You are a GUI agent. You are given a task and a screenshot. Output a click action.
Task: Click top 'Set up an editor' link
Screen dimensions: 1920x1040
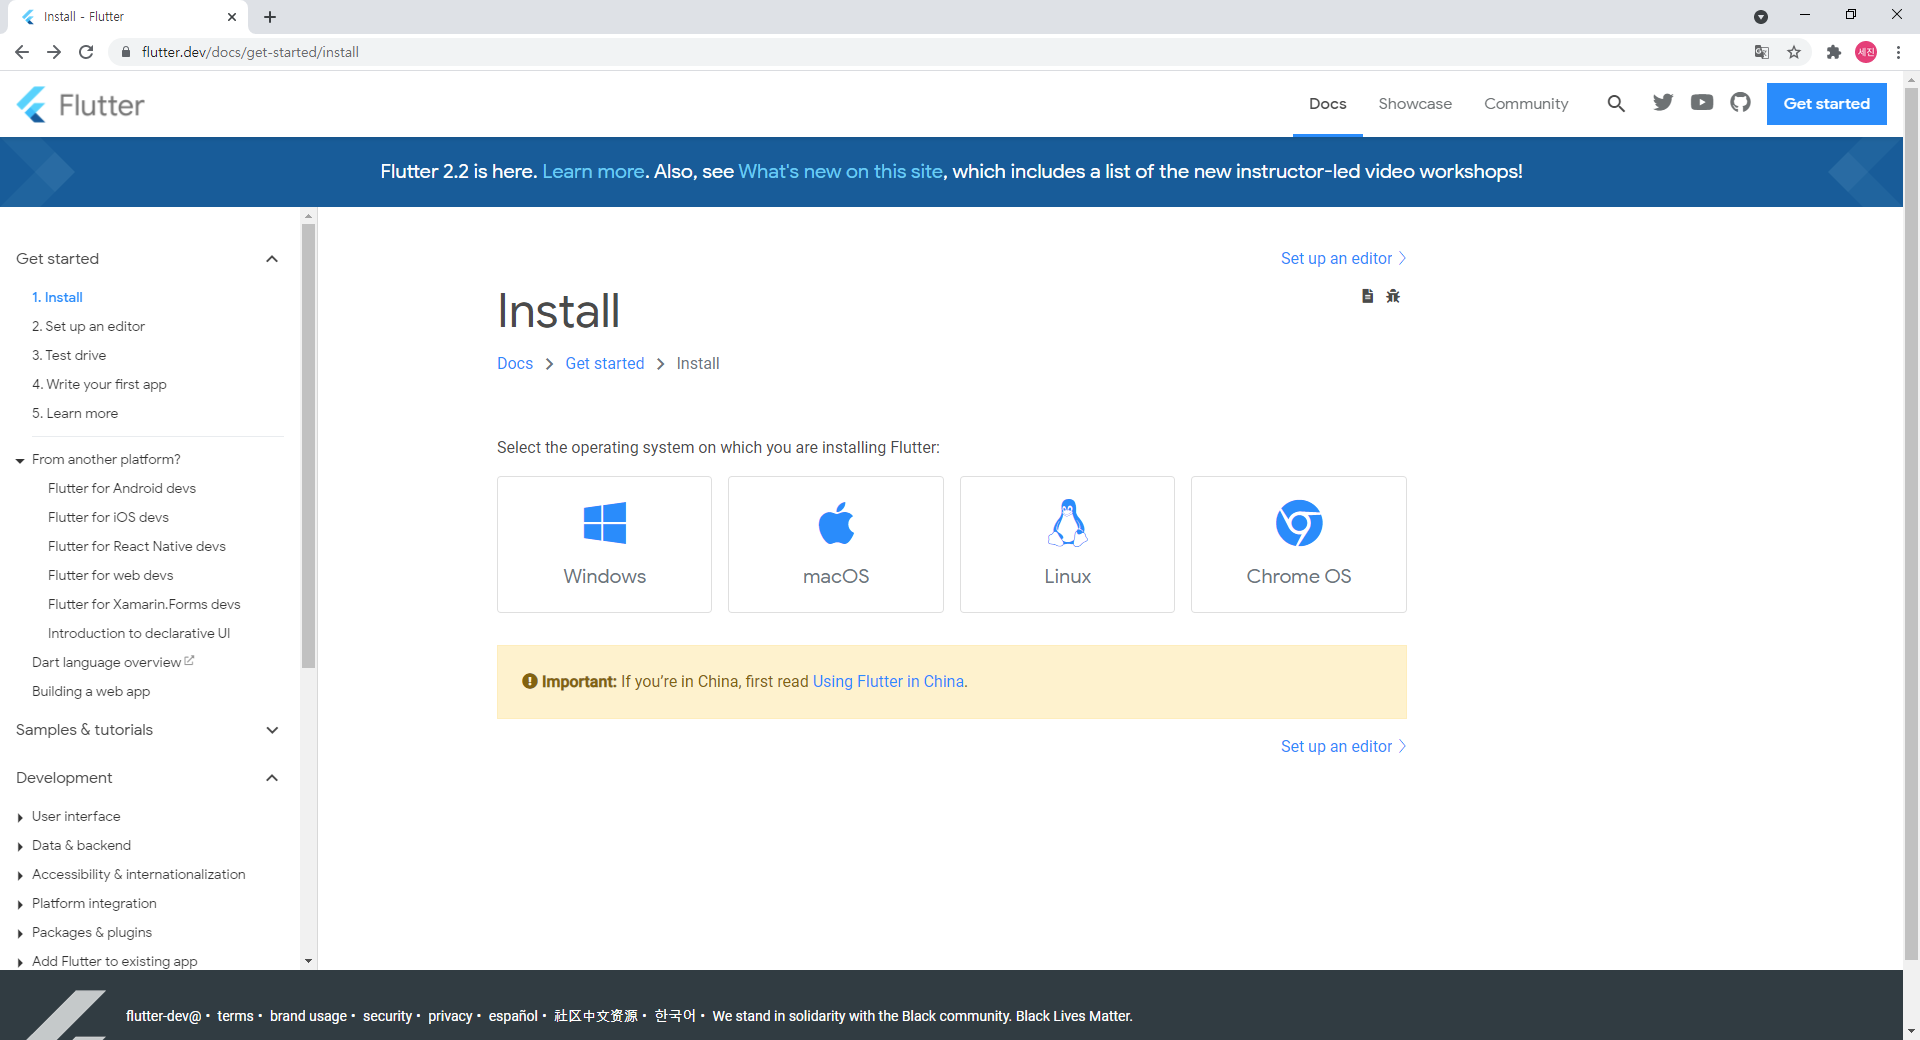coord(1343,258)
